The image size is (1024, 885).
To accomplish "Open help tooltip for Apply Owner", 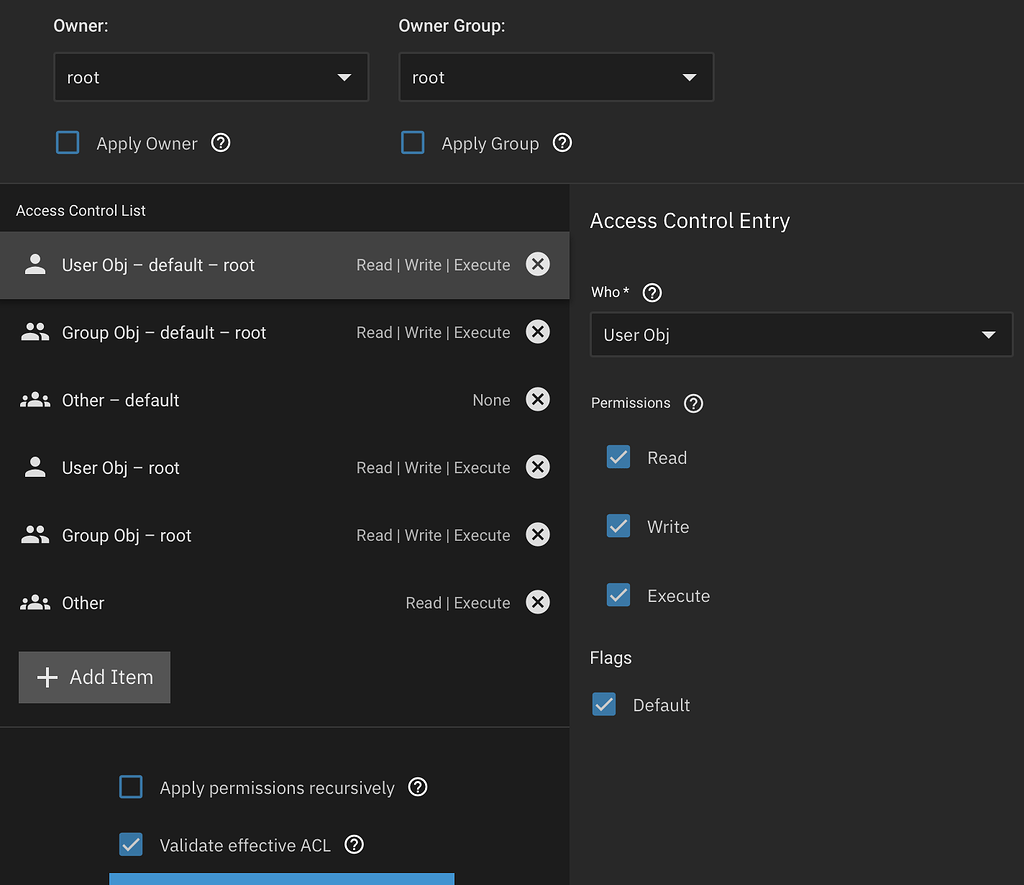I will (221, 143).
